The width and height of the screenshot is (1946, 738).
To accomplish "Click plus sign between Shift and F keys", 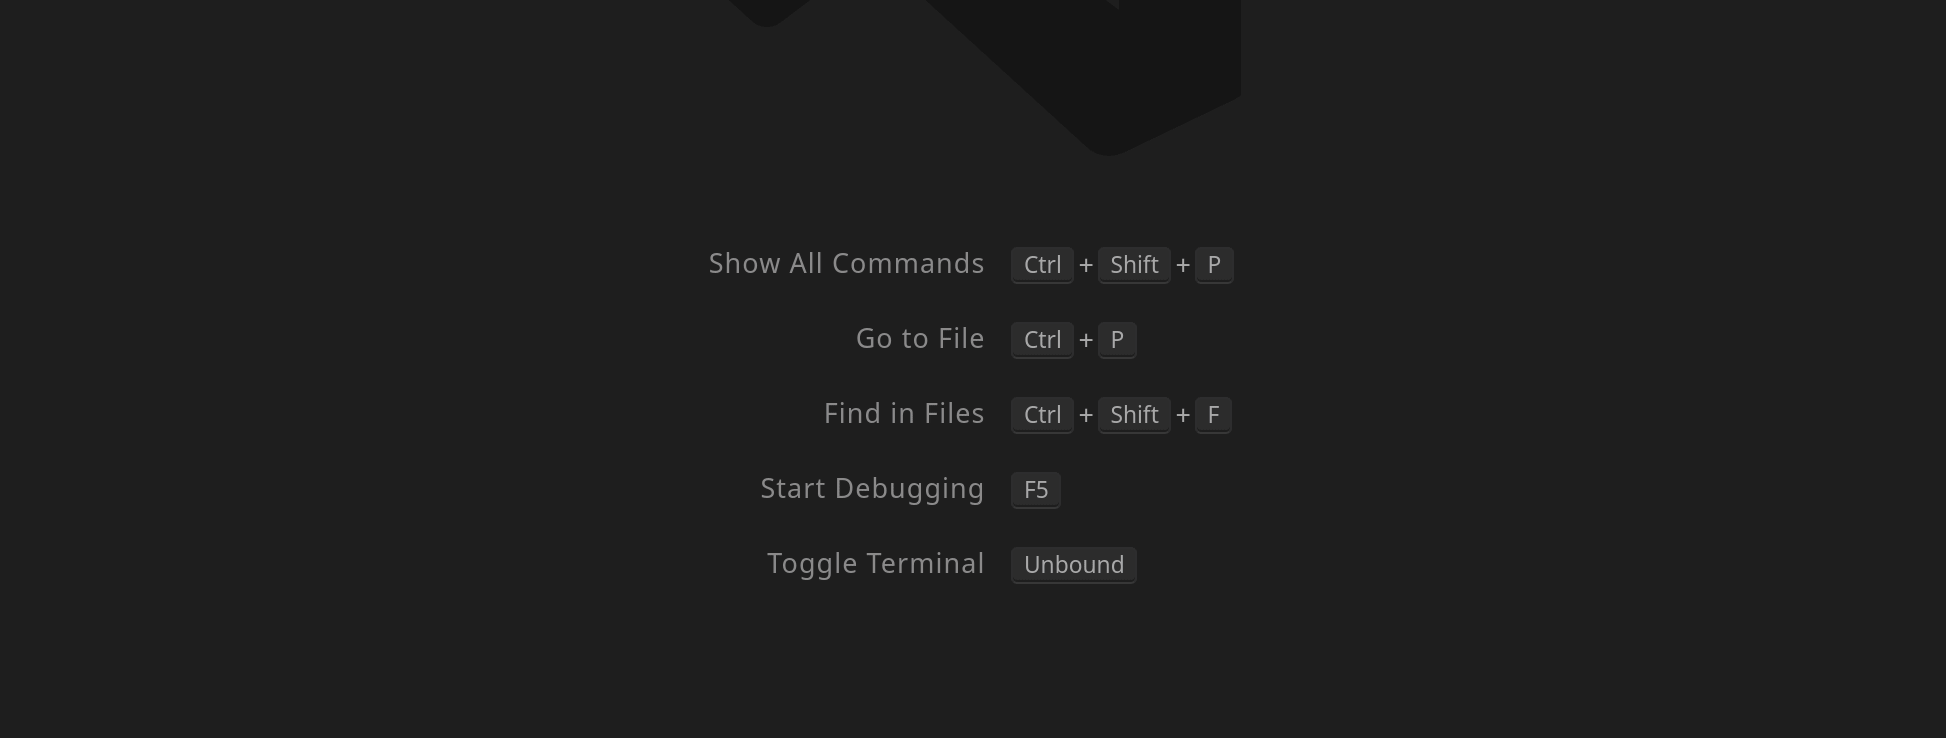I will click(1183, 415).
